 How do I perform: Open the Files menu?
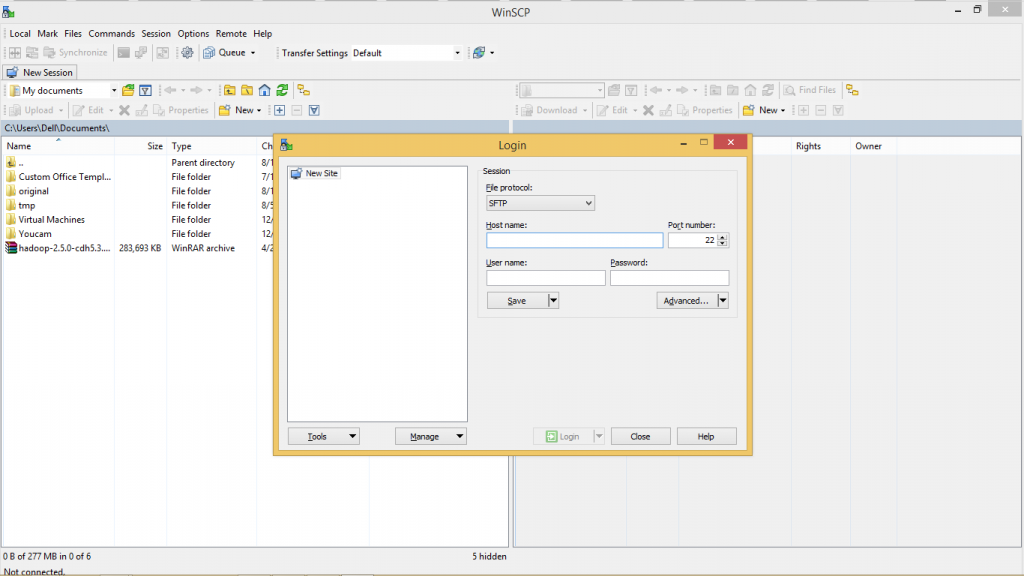(72, 33)
